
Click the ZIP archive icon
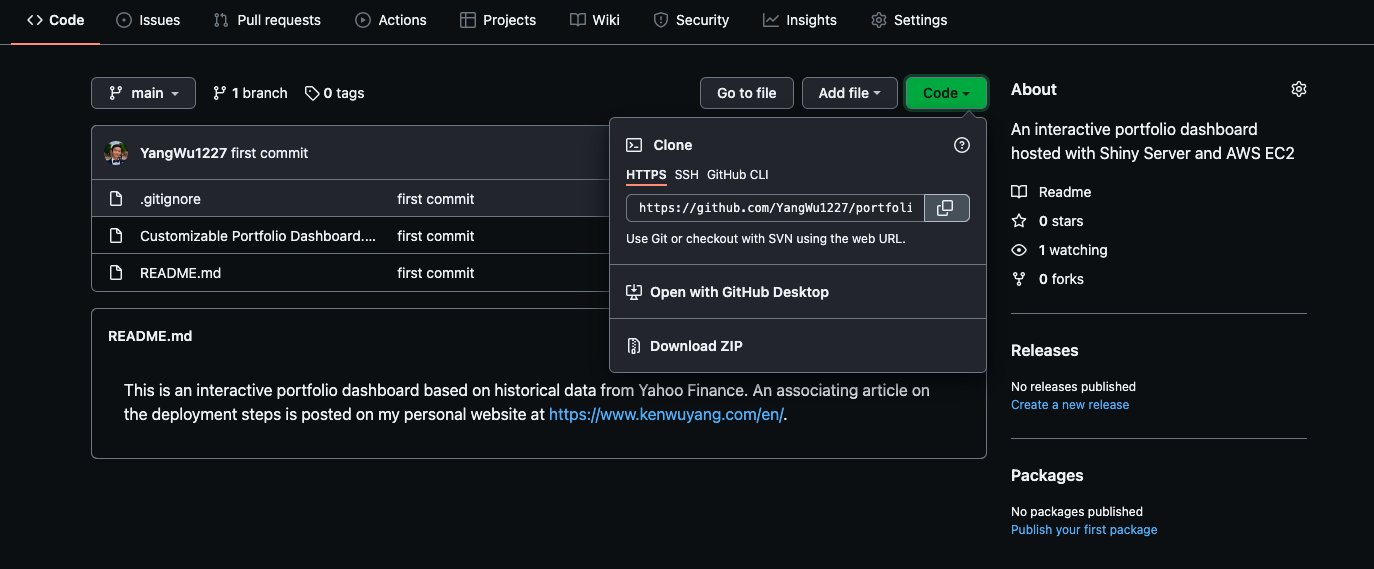click(634, 346)
